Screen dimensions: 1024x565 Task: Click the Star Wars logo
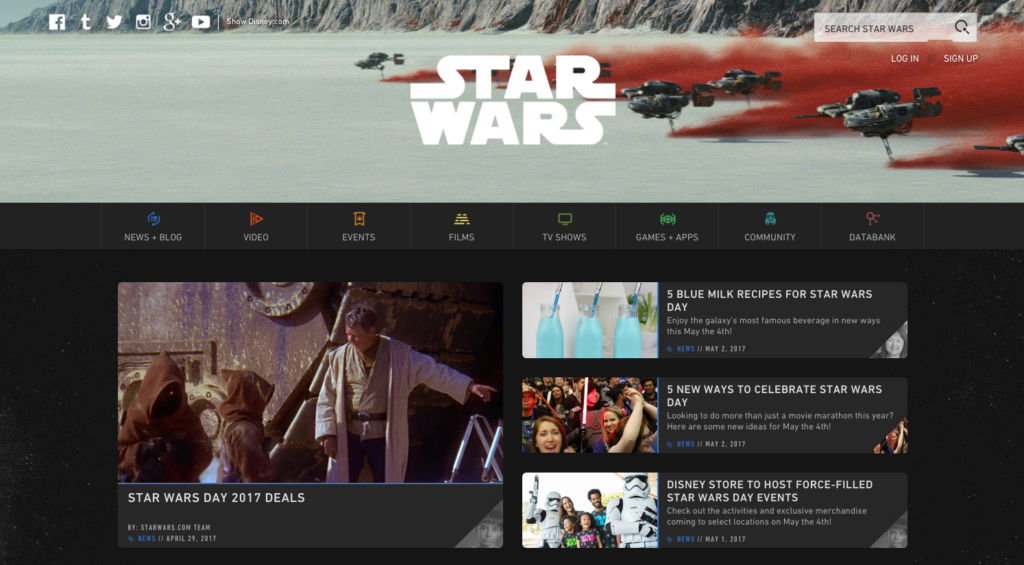click(513, 100)
